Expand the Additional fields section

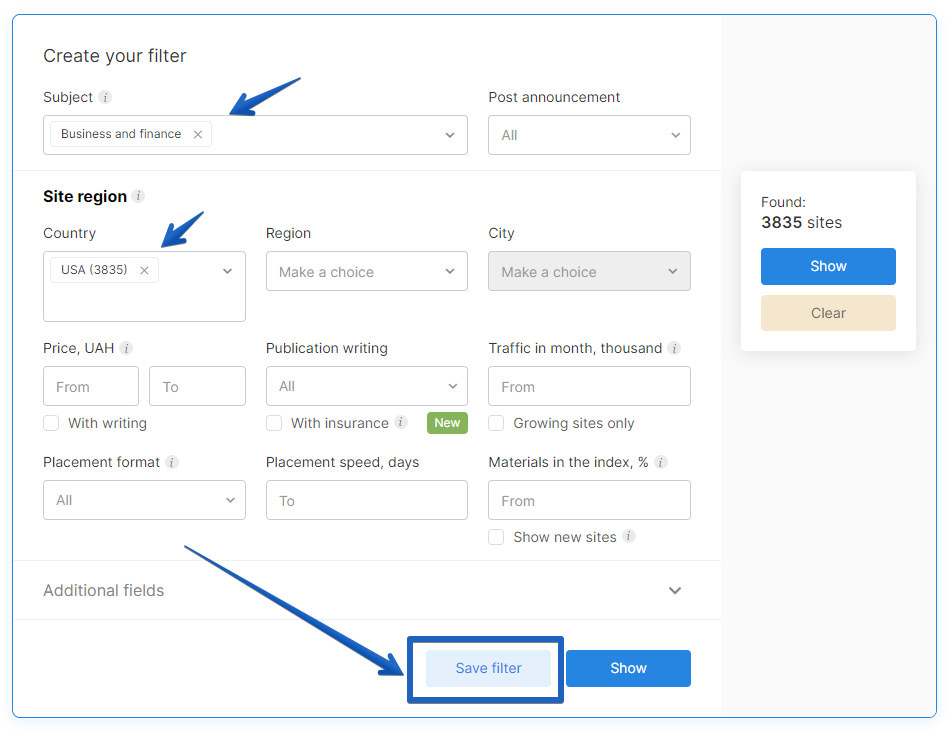pos(675,590)
